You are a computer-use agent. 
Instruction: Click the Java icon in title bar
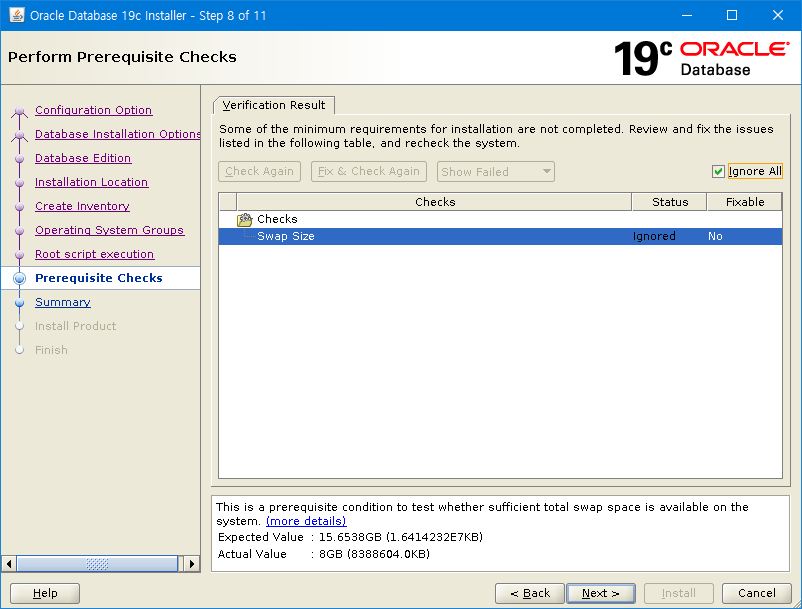(16, 16)
